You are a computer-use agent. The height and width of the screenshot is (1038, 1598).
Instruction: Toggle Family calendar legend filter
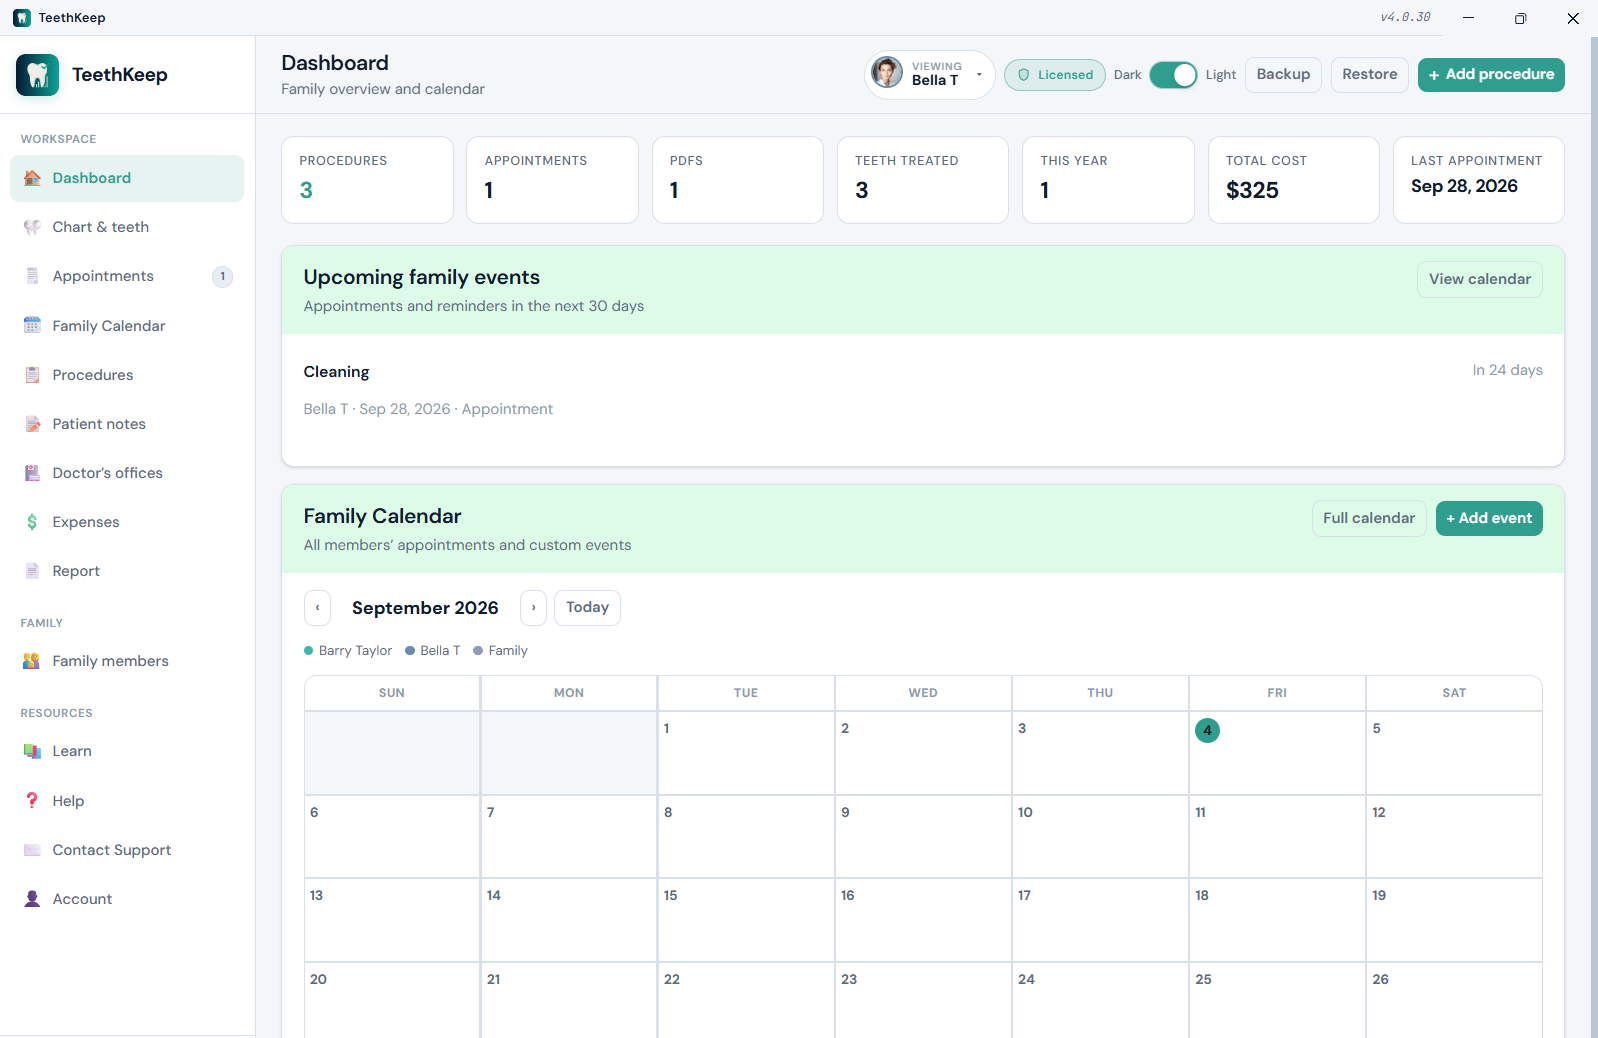click(500, 651)
